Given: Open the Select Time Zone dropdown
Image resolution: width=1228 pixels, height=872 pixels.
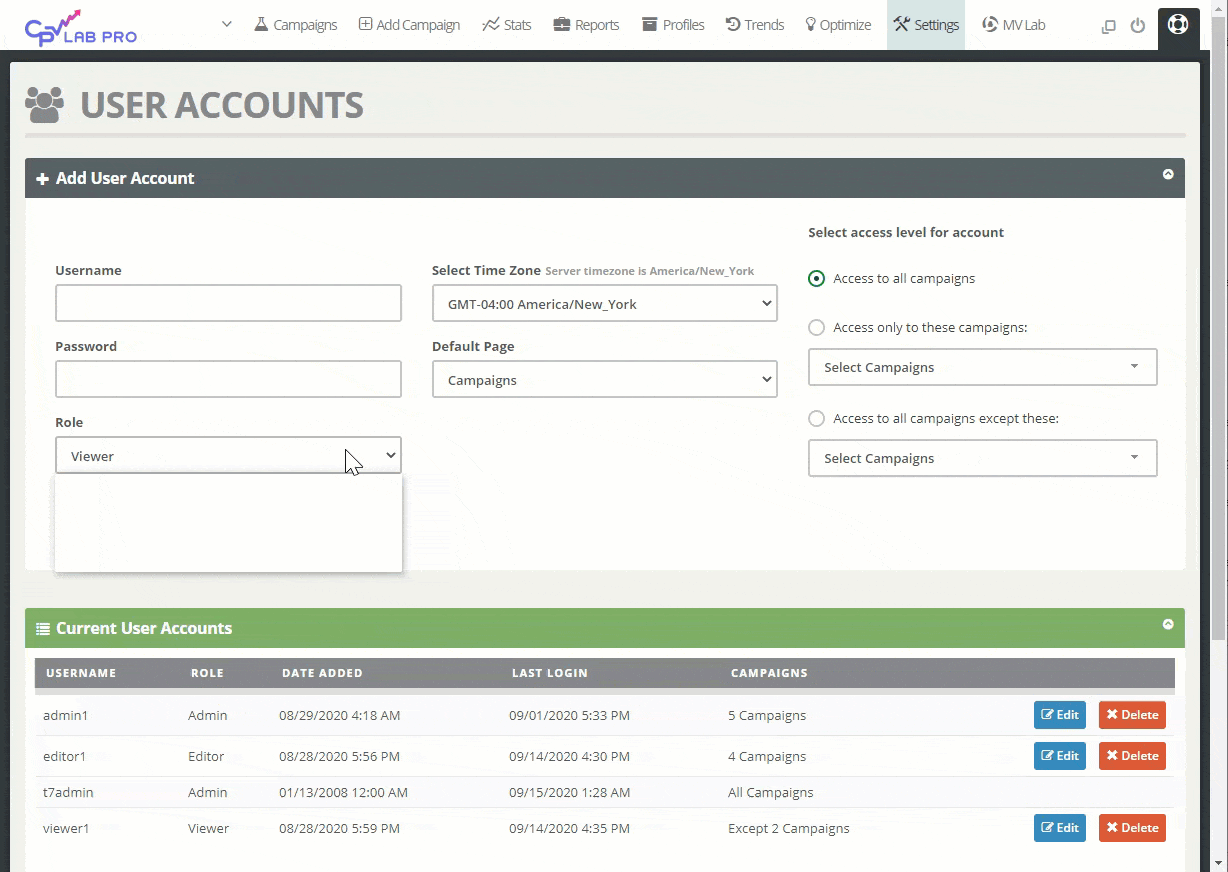Looking at the screenshot, I should [x=604, y=304].
